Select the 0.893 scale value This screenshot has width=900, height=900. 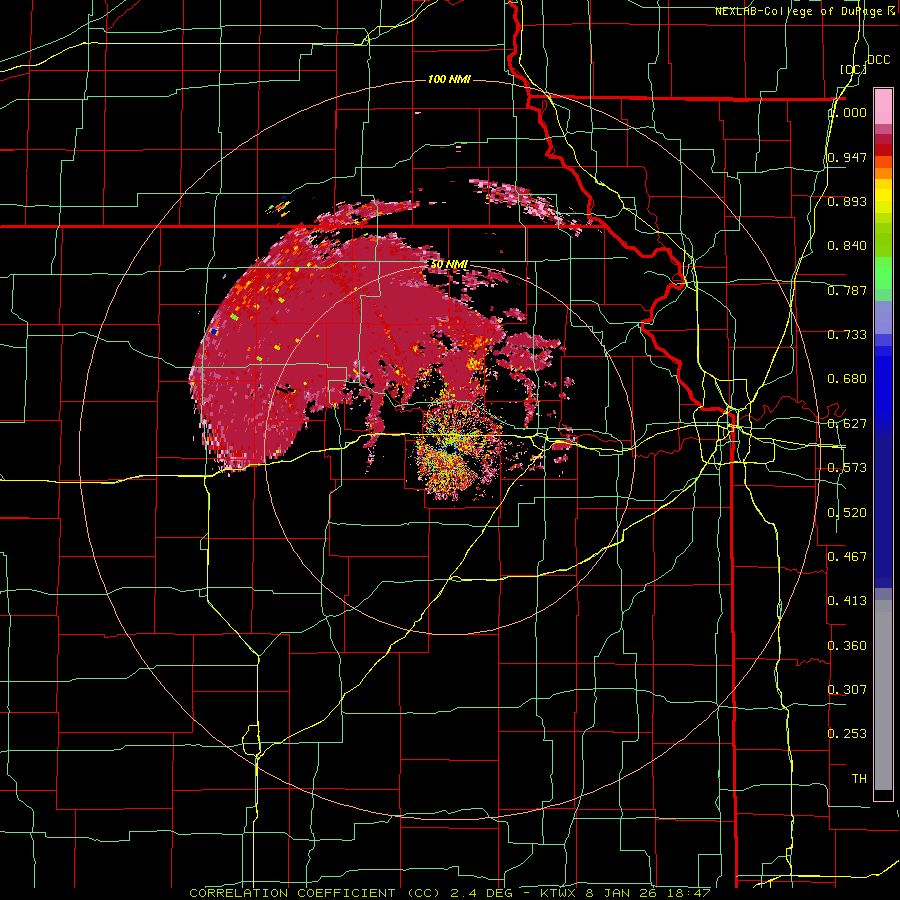pos(847,201)
